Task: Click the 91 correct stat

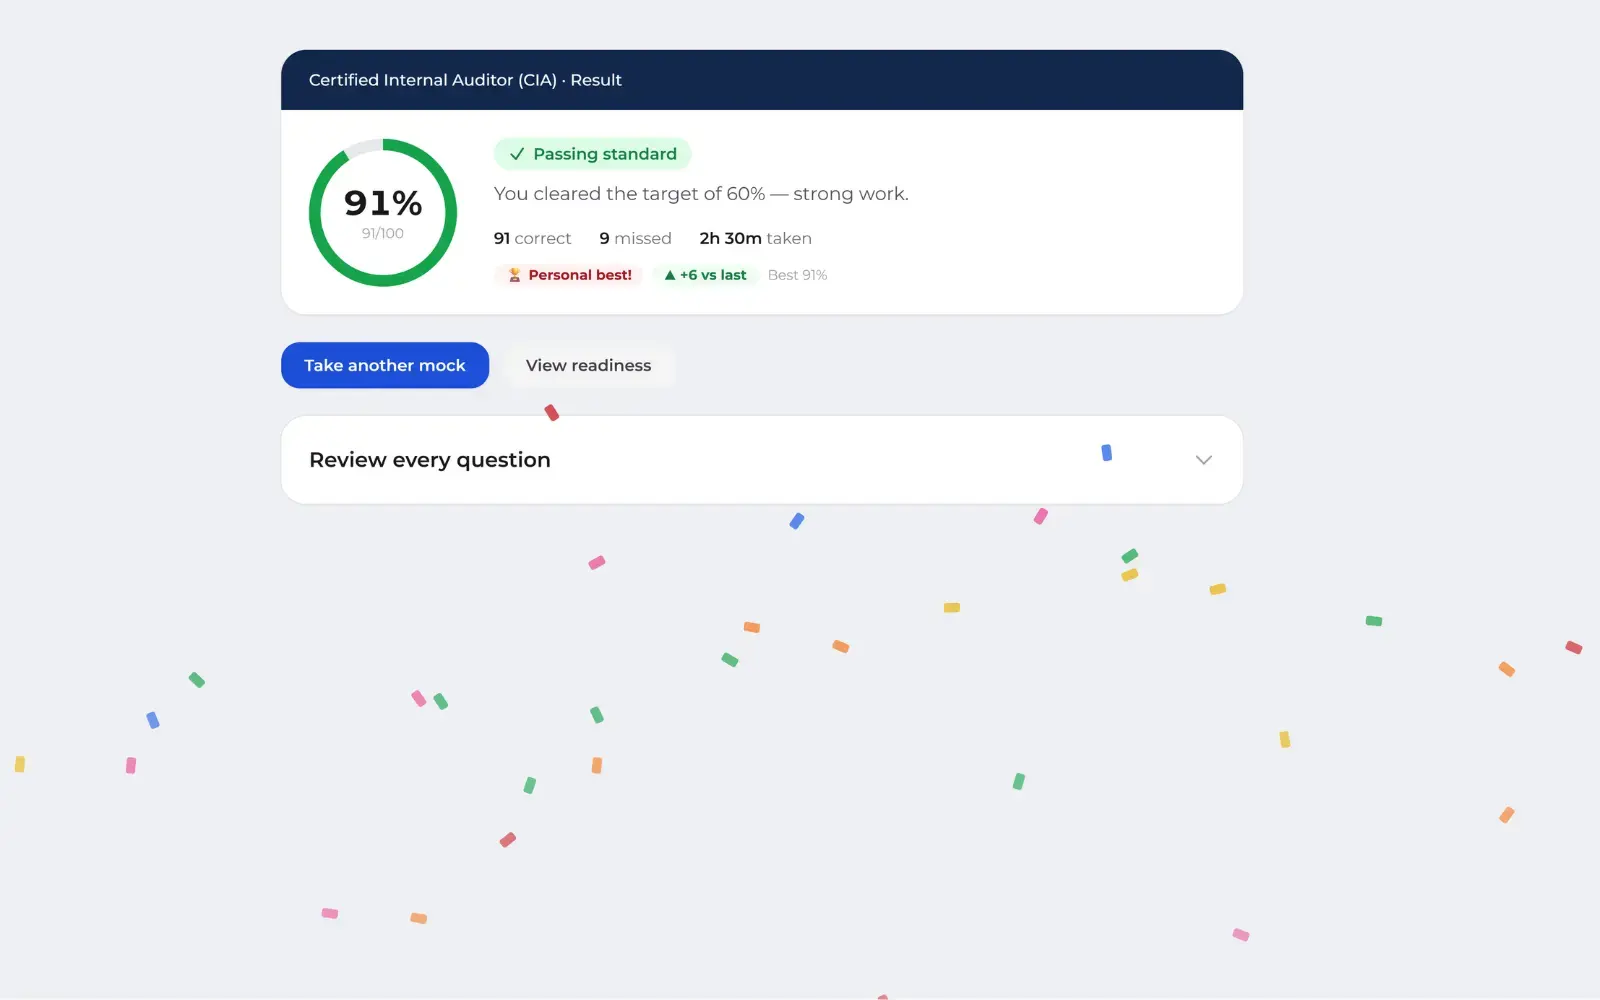Action: pyautogui.click(x=532, y=238)
